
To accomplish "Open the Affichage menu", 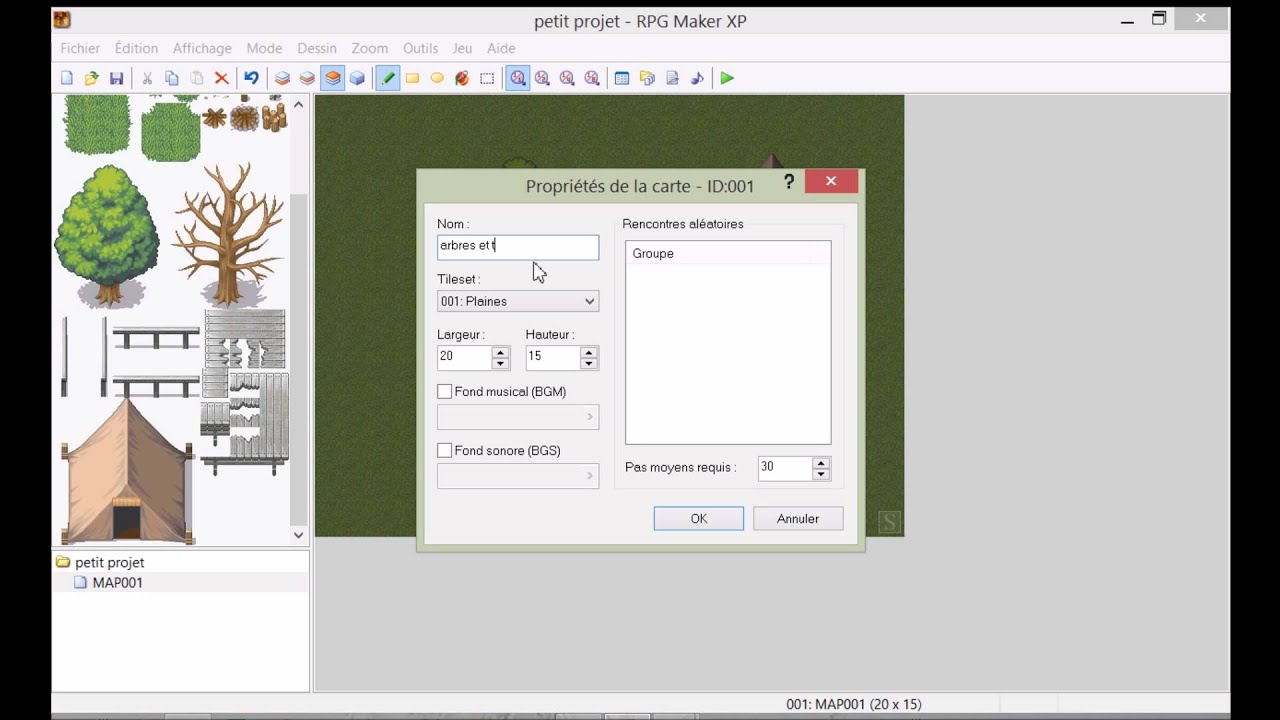I will click(202, 48).
